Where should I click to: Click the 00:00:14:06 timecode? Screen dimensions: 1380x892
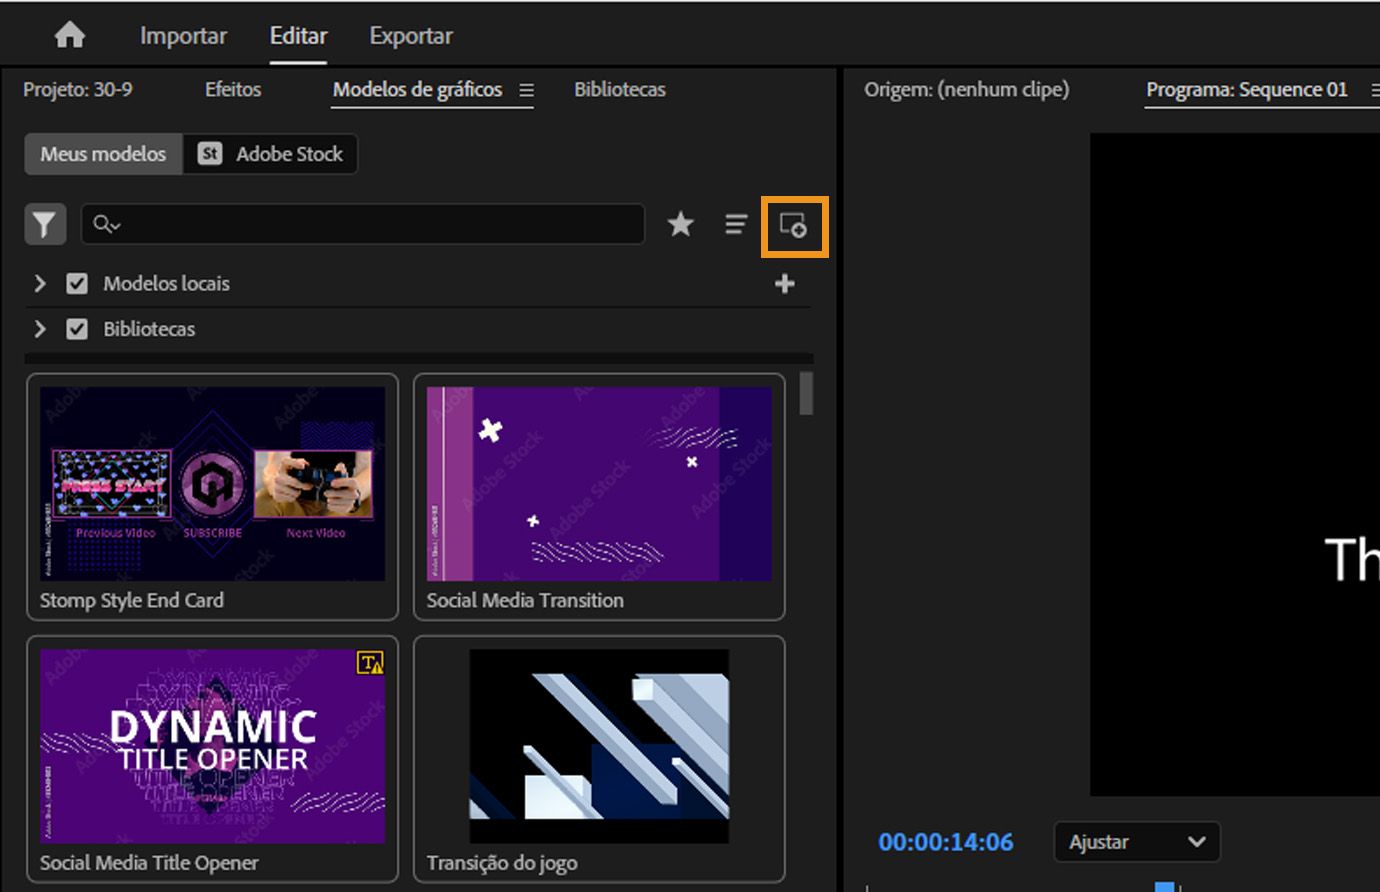[945, 842]
